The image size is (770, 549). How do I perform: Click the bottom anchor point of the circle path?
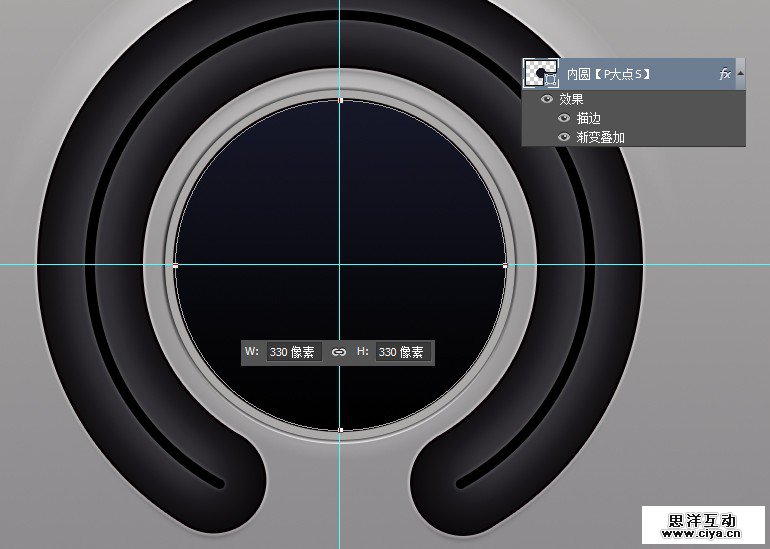point(341,430)
